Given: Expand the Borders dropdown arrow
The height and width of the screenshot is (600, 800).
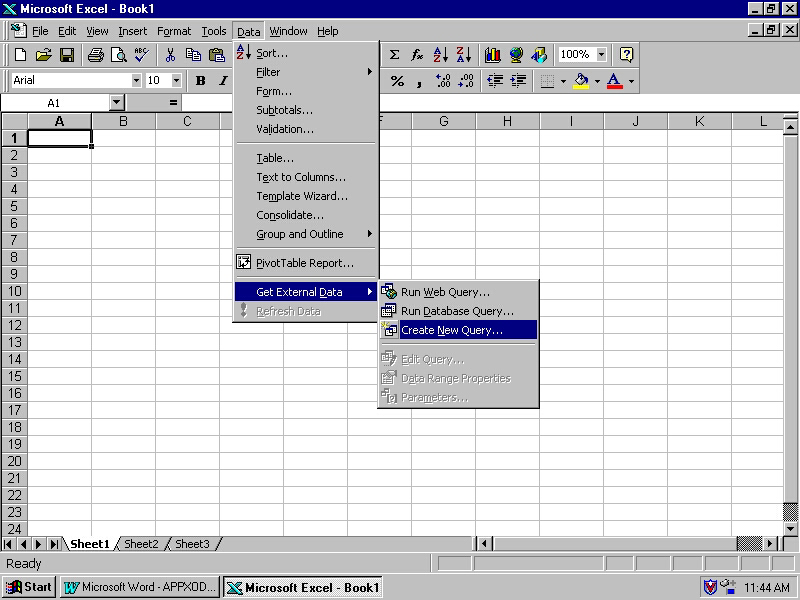Looking at the screenshot, I should (x=563, y=81).
